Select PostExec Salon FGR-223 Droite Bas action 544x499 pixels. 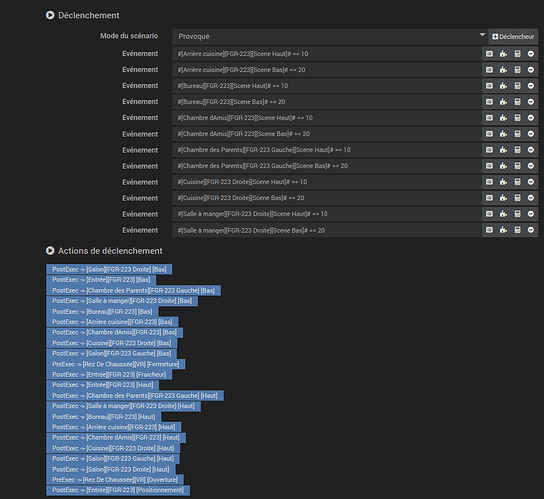click(109, 269)
